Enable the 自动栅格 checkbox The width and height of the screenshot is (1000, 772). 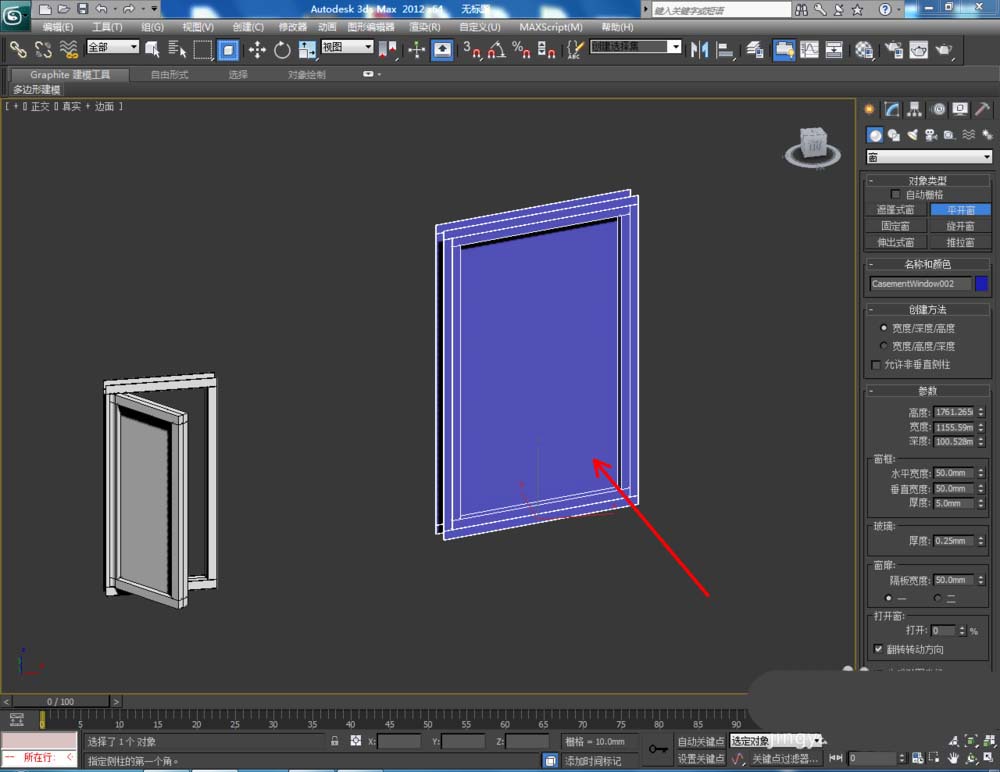(x=896, y=195)
